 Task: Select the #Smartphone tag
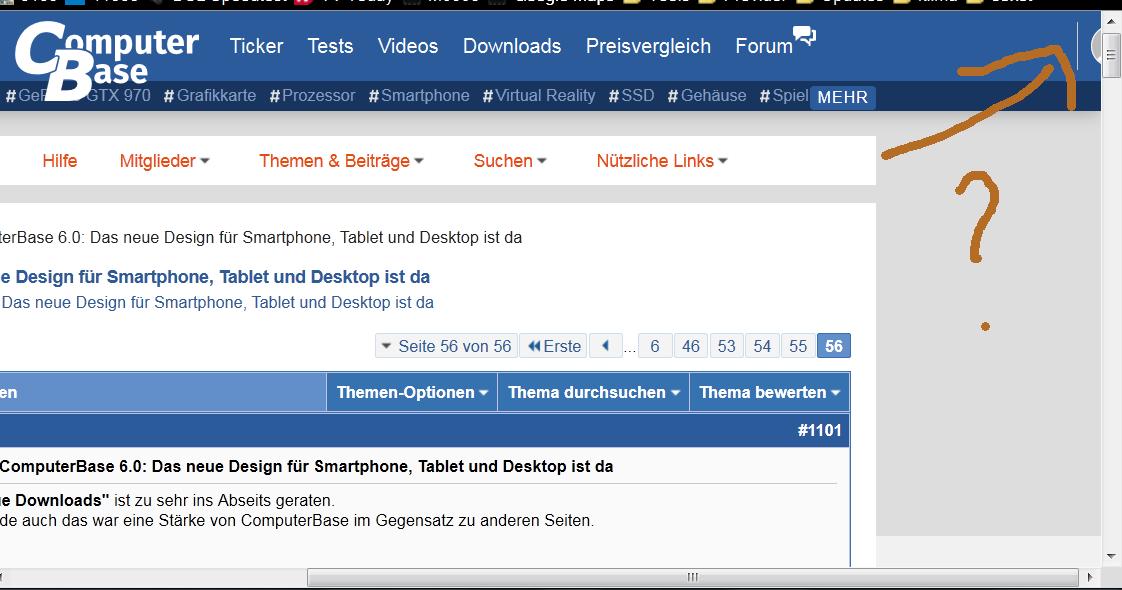[419, 96]
